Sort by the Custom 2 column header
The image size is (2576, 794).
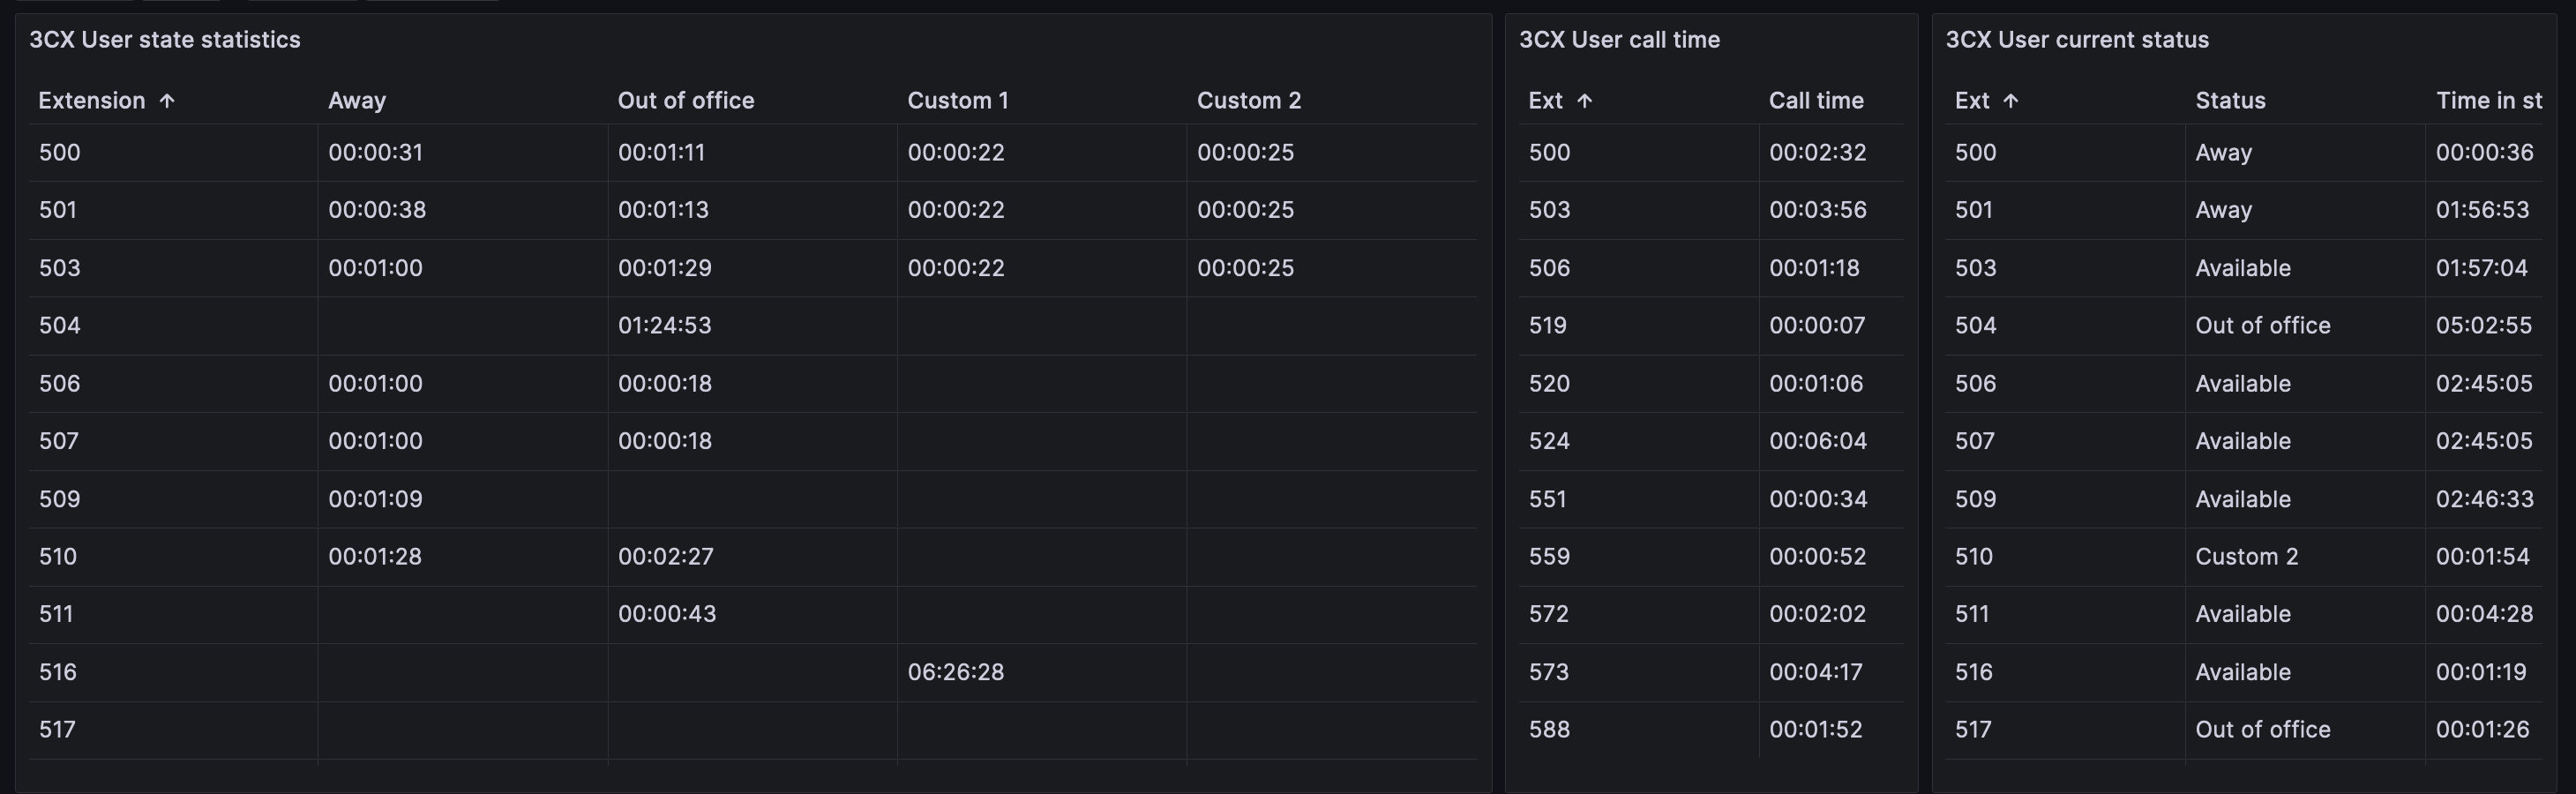tap(1249, 100)
